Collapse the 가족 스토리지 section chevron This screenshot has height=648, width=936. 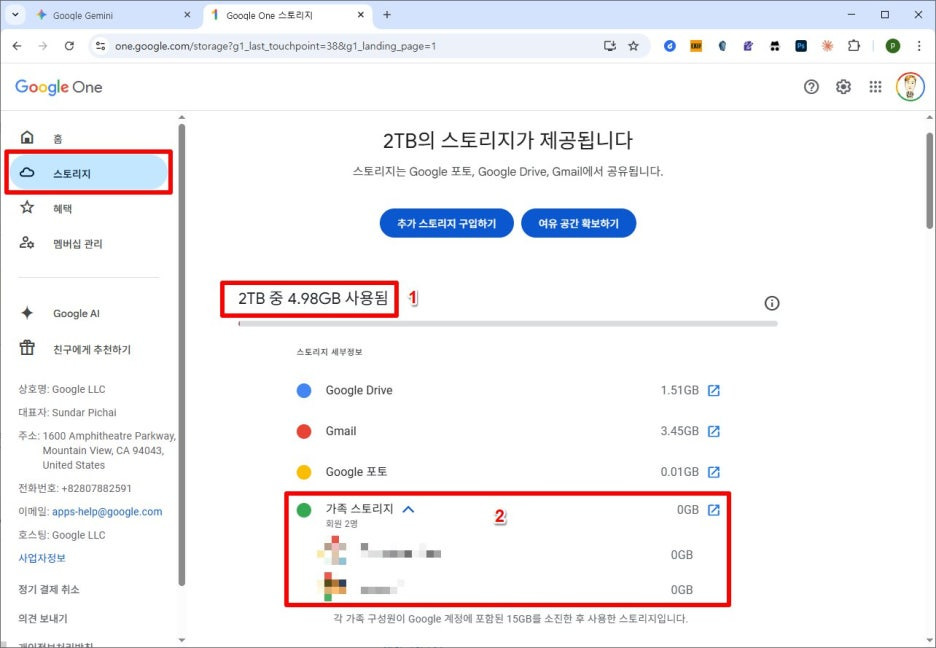pos(408,509)
